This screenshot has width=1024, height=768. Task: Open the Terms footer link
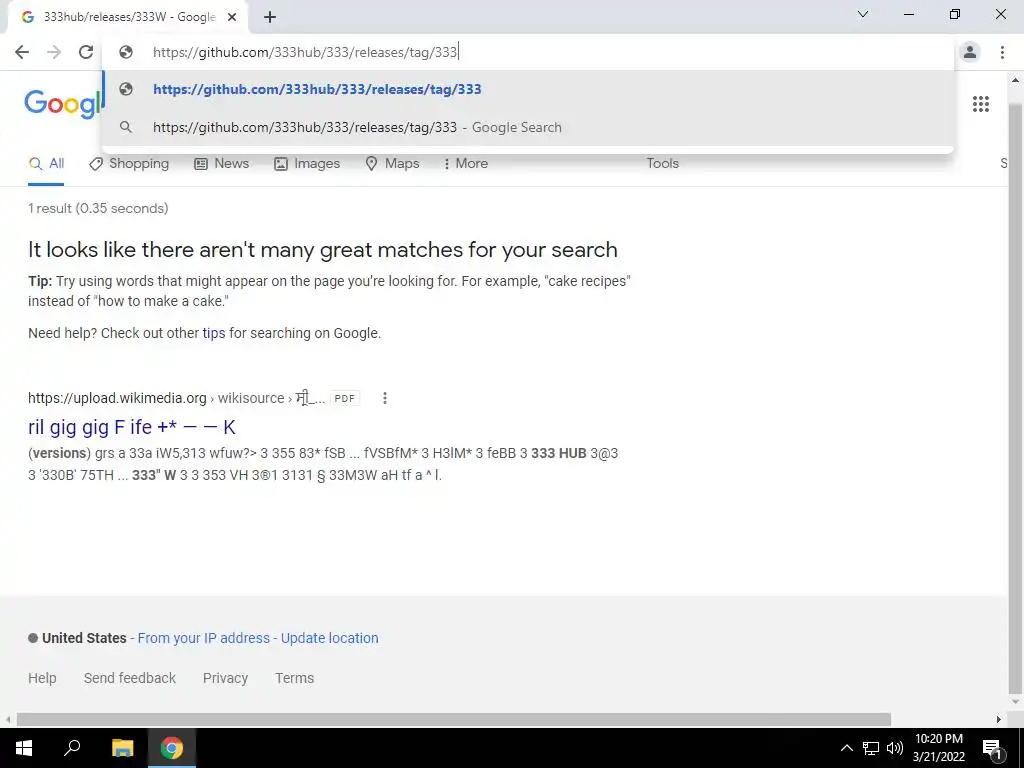click(295, 678)
